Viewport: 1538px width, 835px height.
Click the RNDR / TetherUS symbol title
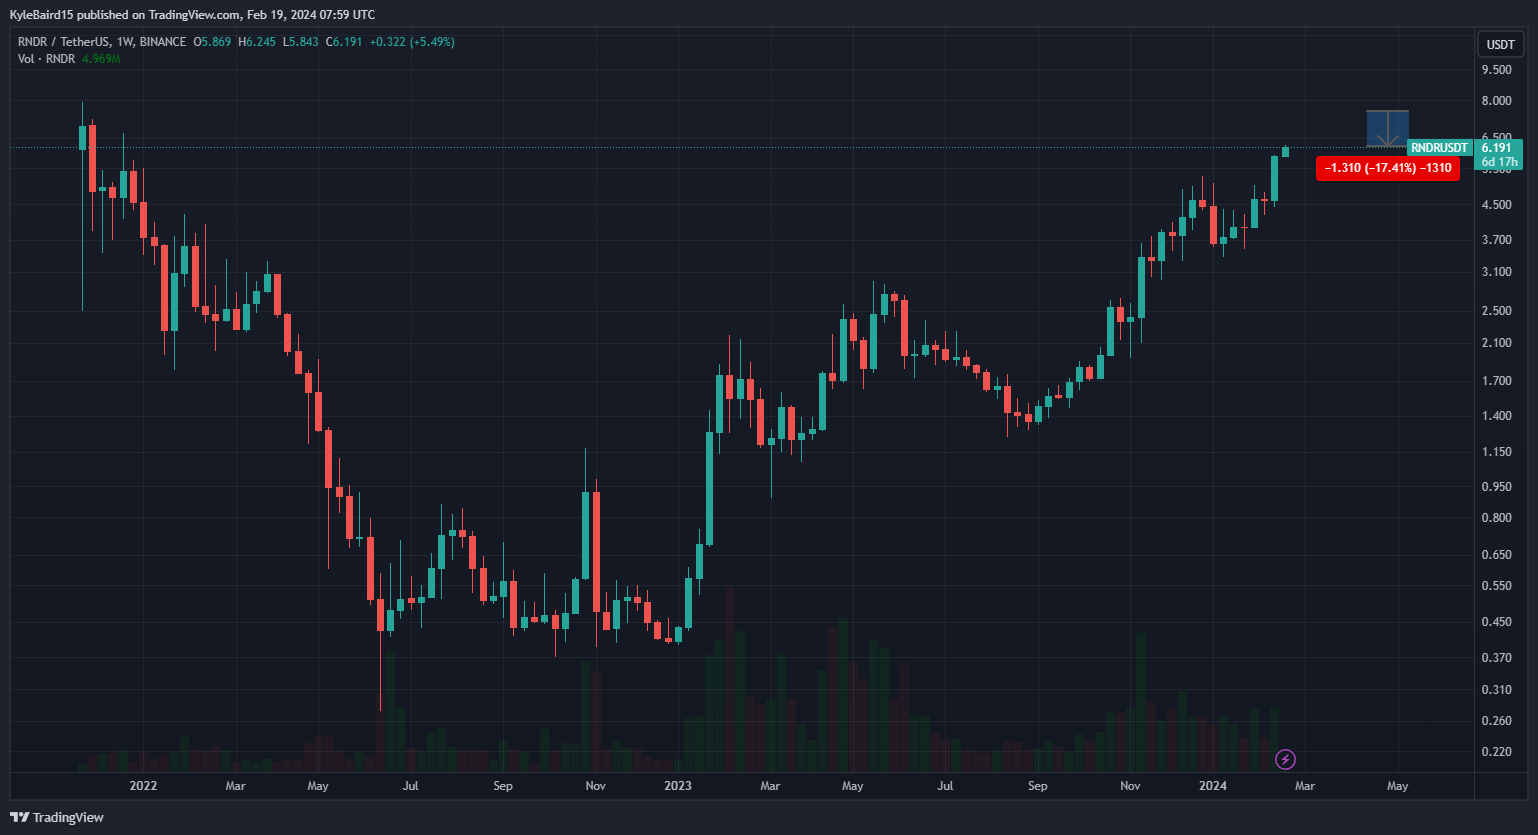(63, 42)
